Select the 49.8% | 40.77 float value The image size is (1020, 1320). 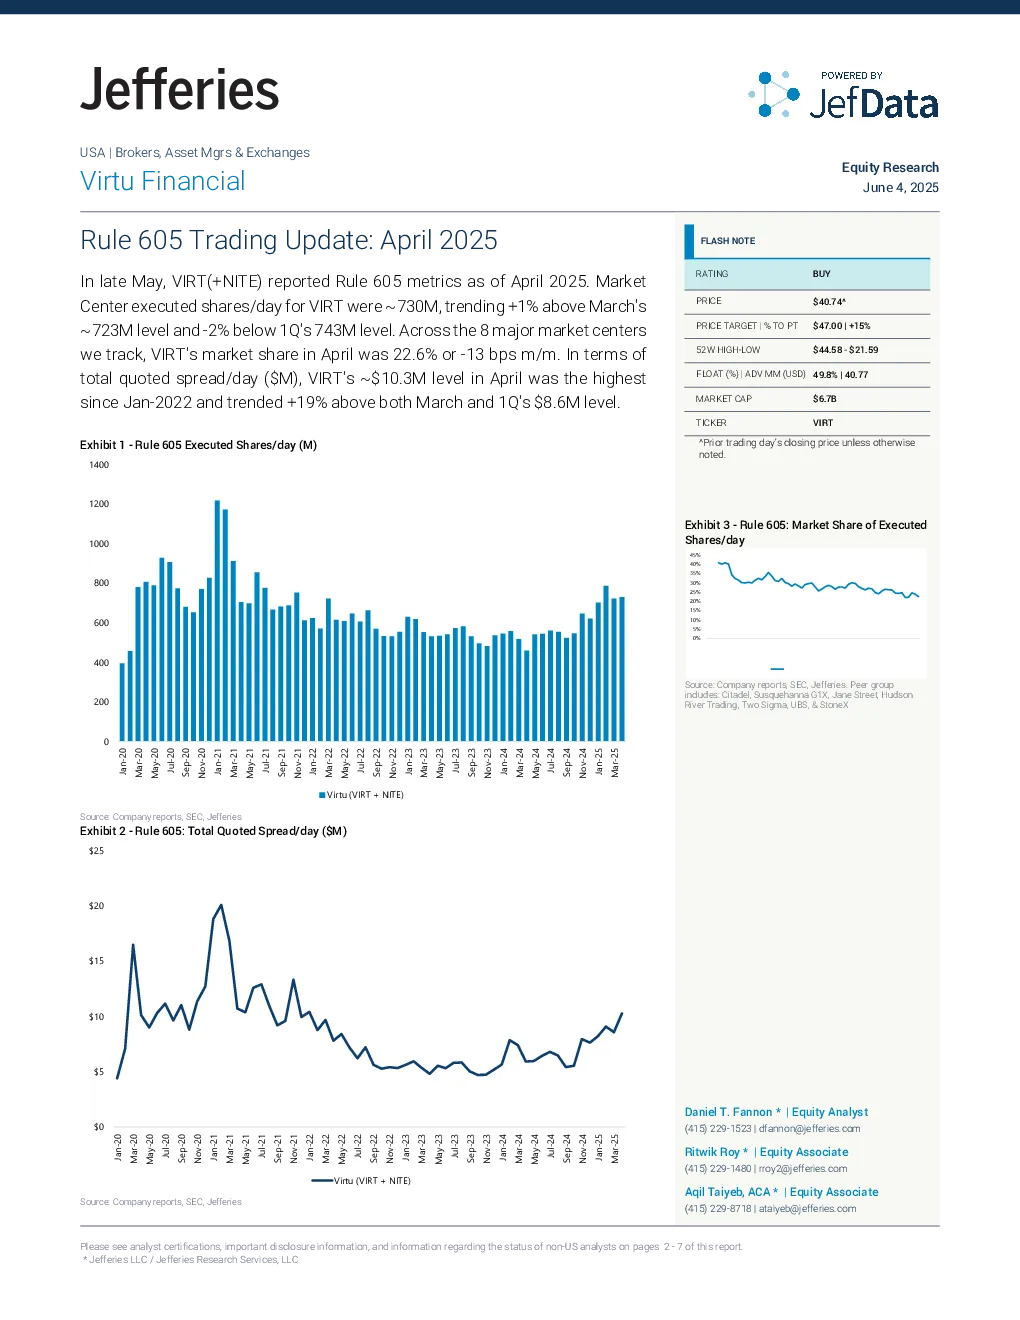point(841,375)
